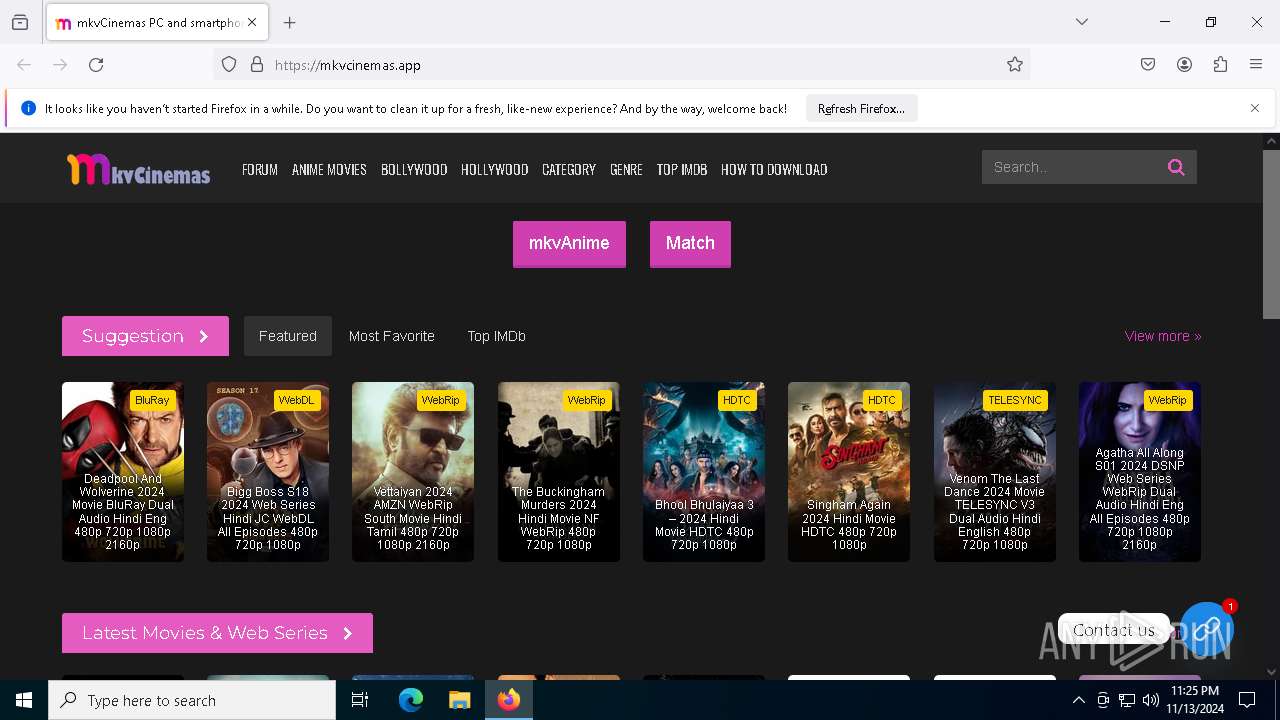
Task: Click the taskbar search box
Action: point(192,700)
